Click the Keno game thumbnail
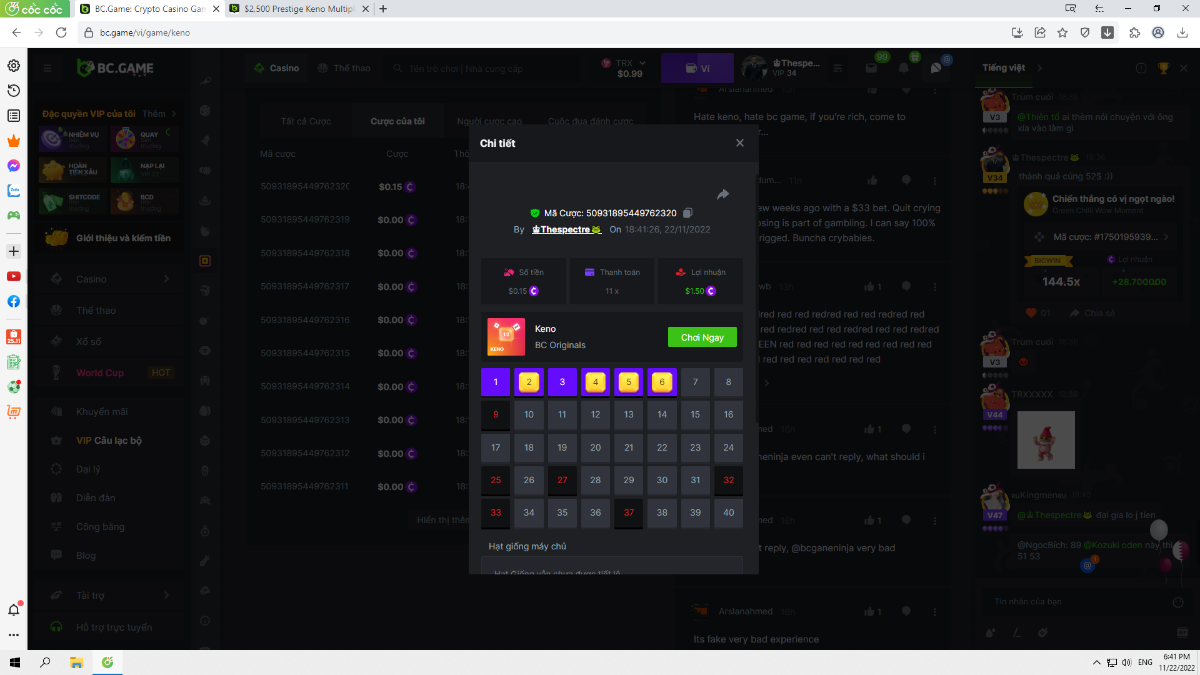The width and height of the screenshot is (1200, 675). pos(506,337)
